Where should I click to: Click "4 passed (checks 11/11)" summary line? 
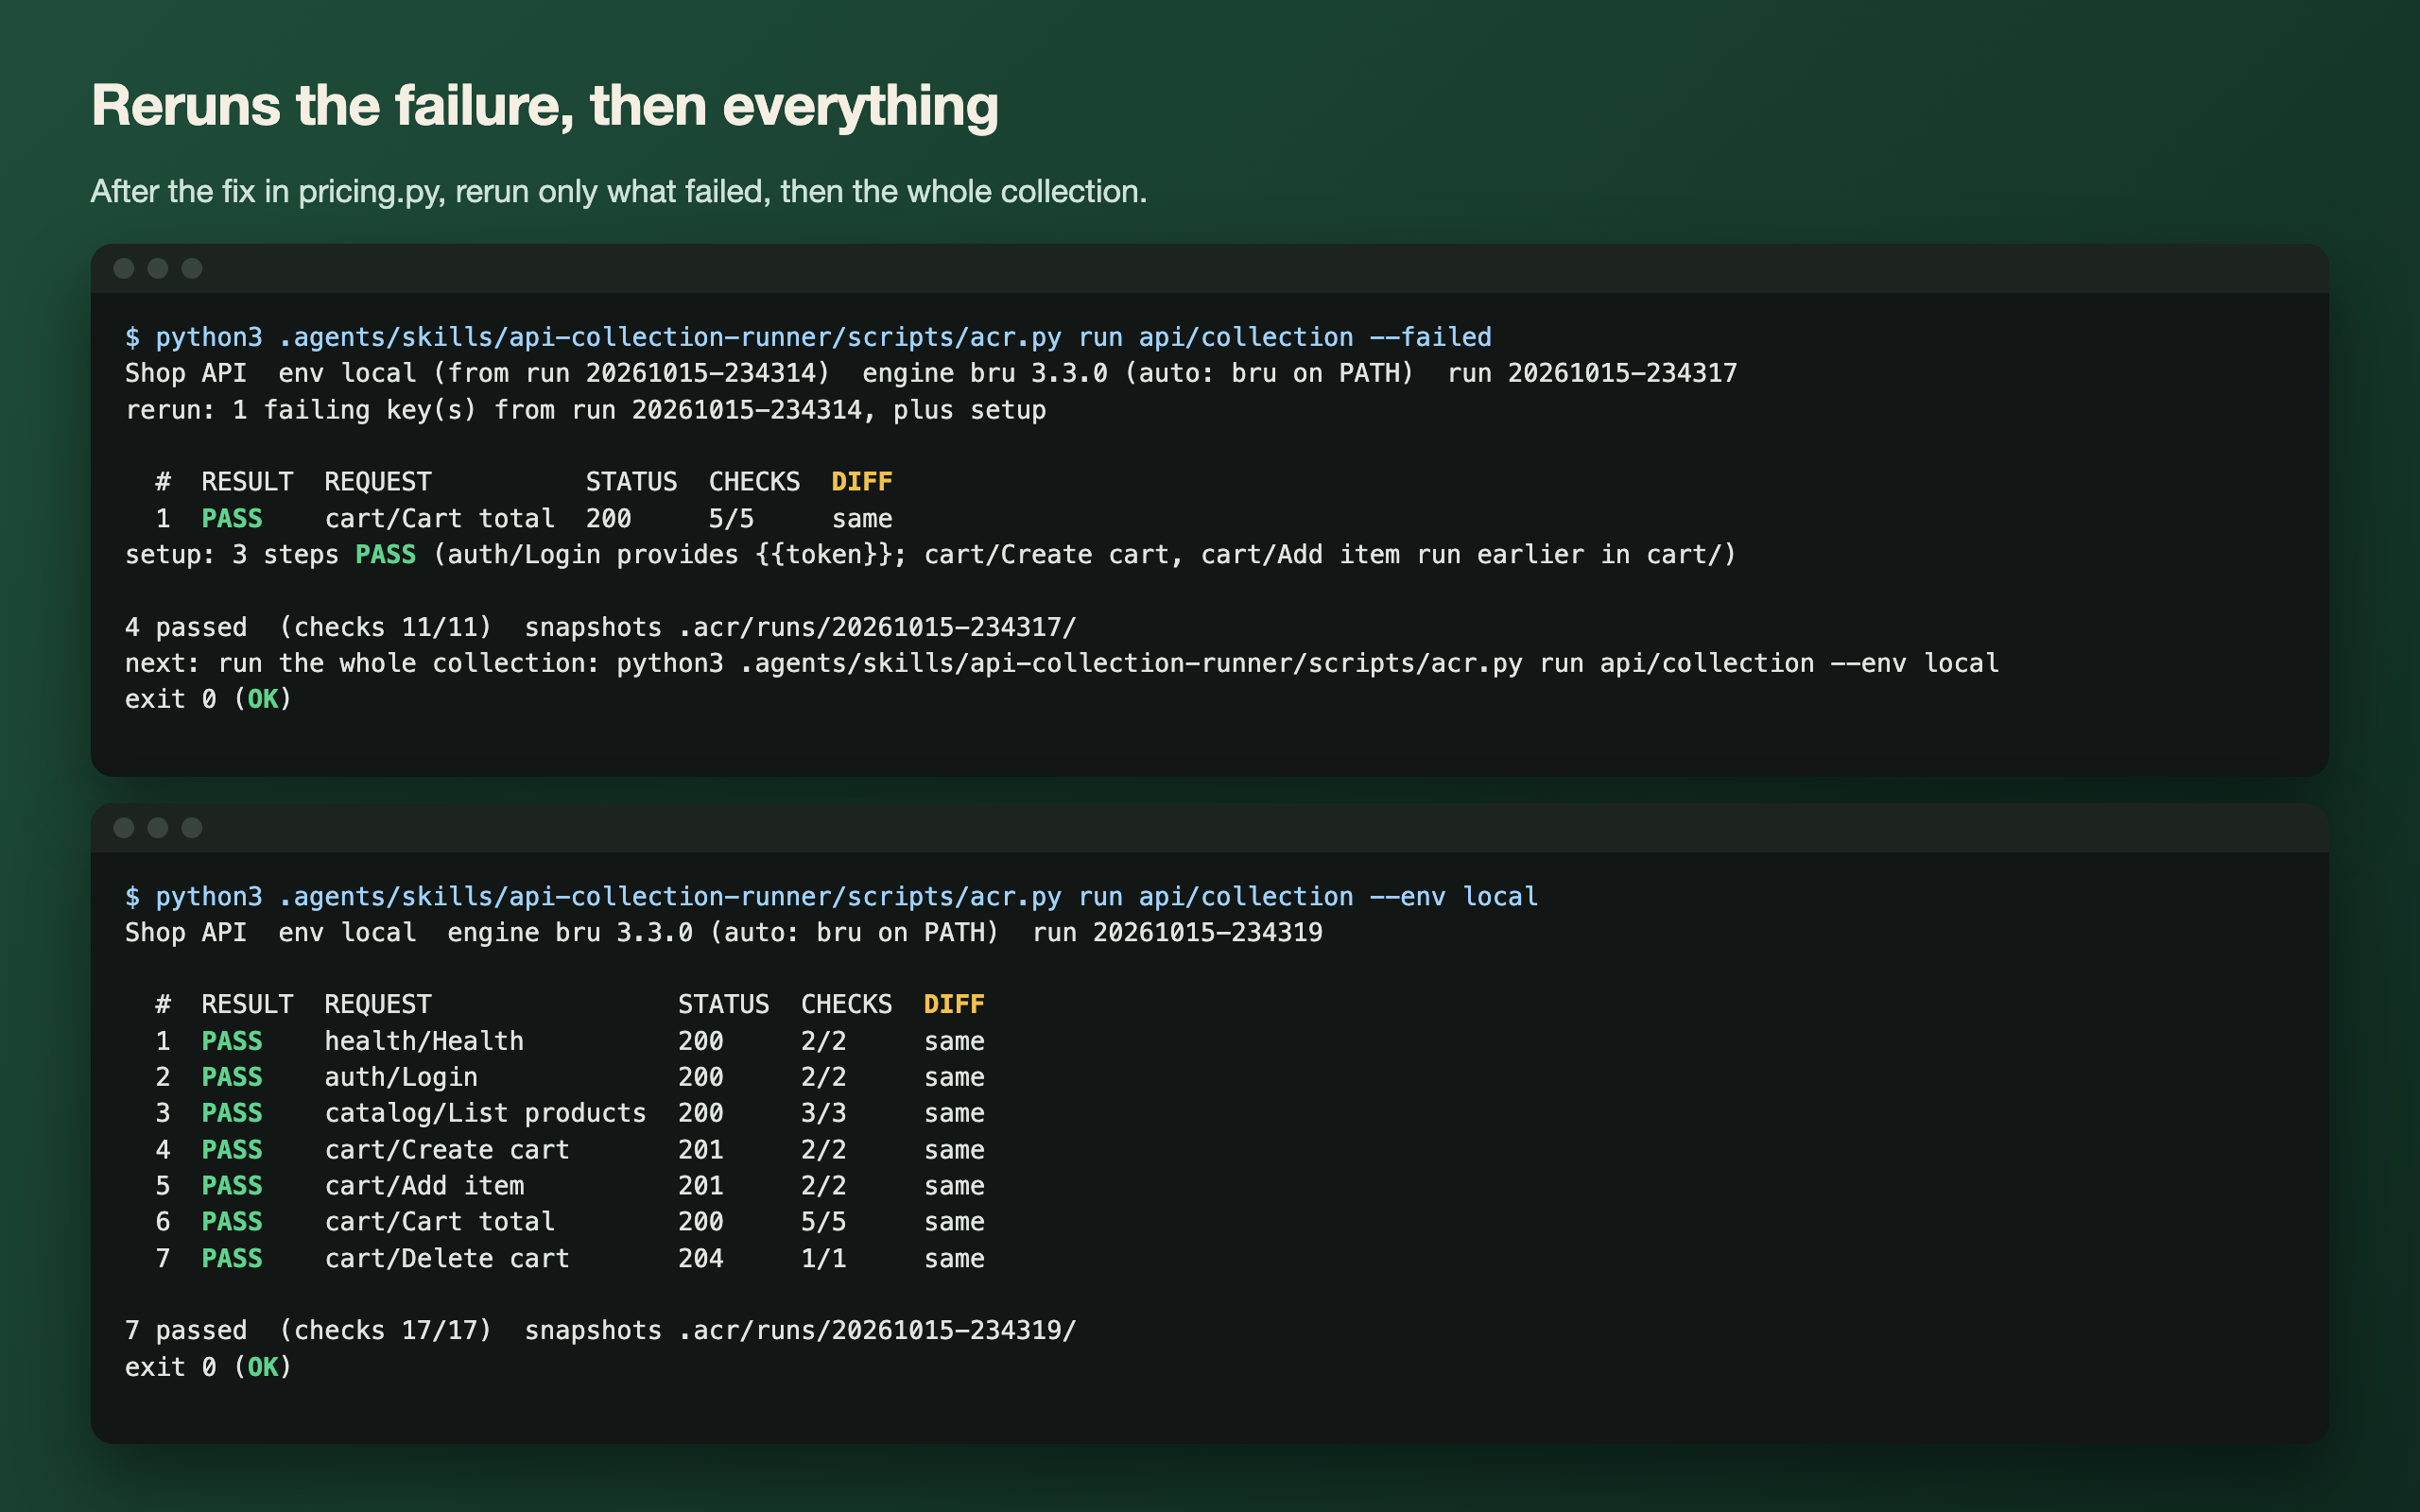[x=600, y=627]
